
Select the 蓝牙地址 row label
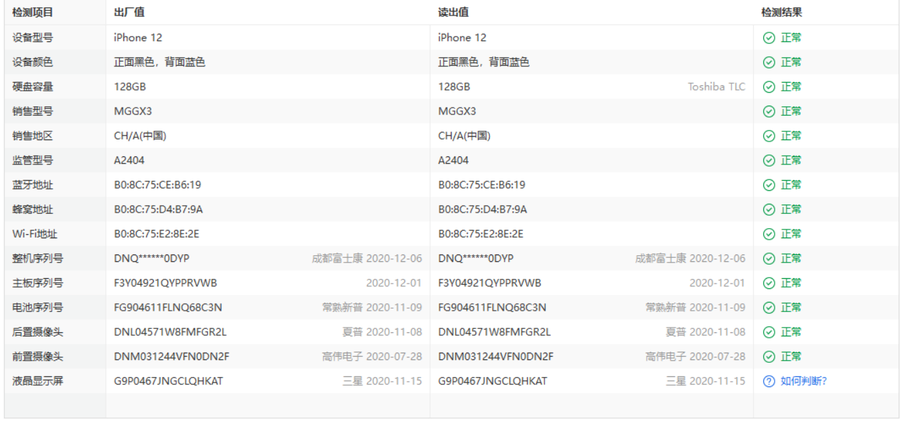33,185
